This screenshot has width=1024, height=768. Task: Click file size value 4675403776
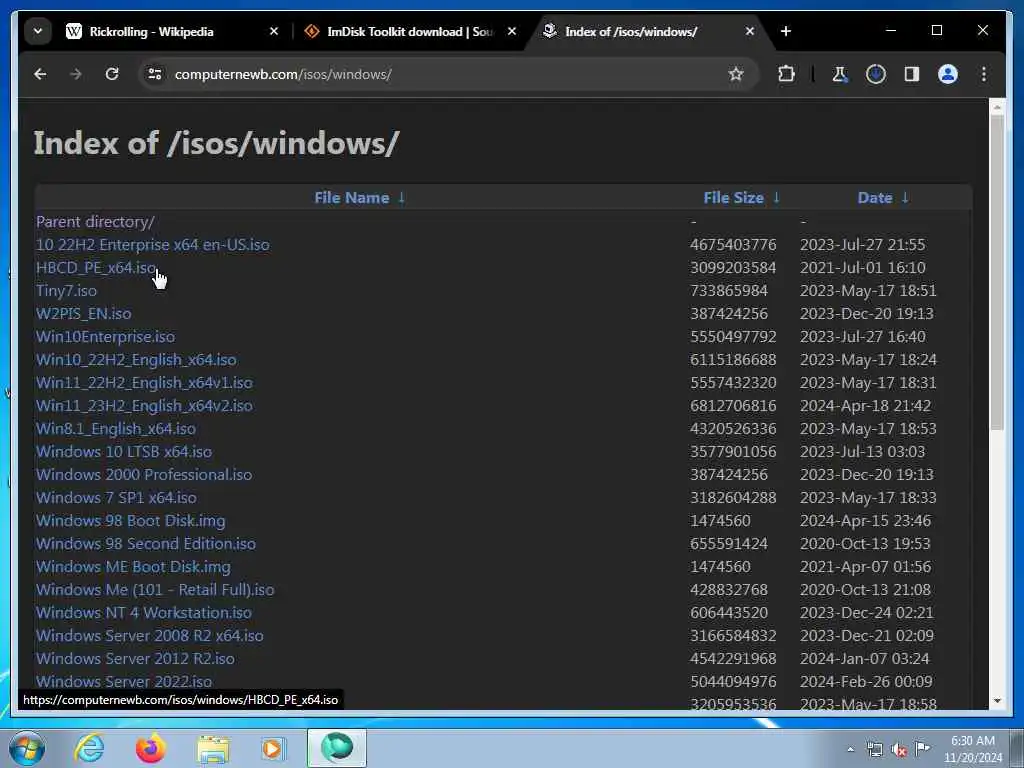(733, 245)
